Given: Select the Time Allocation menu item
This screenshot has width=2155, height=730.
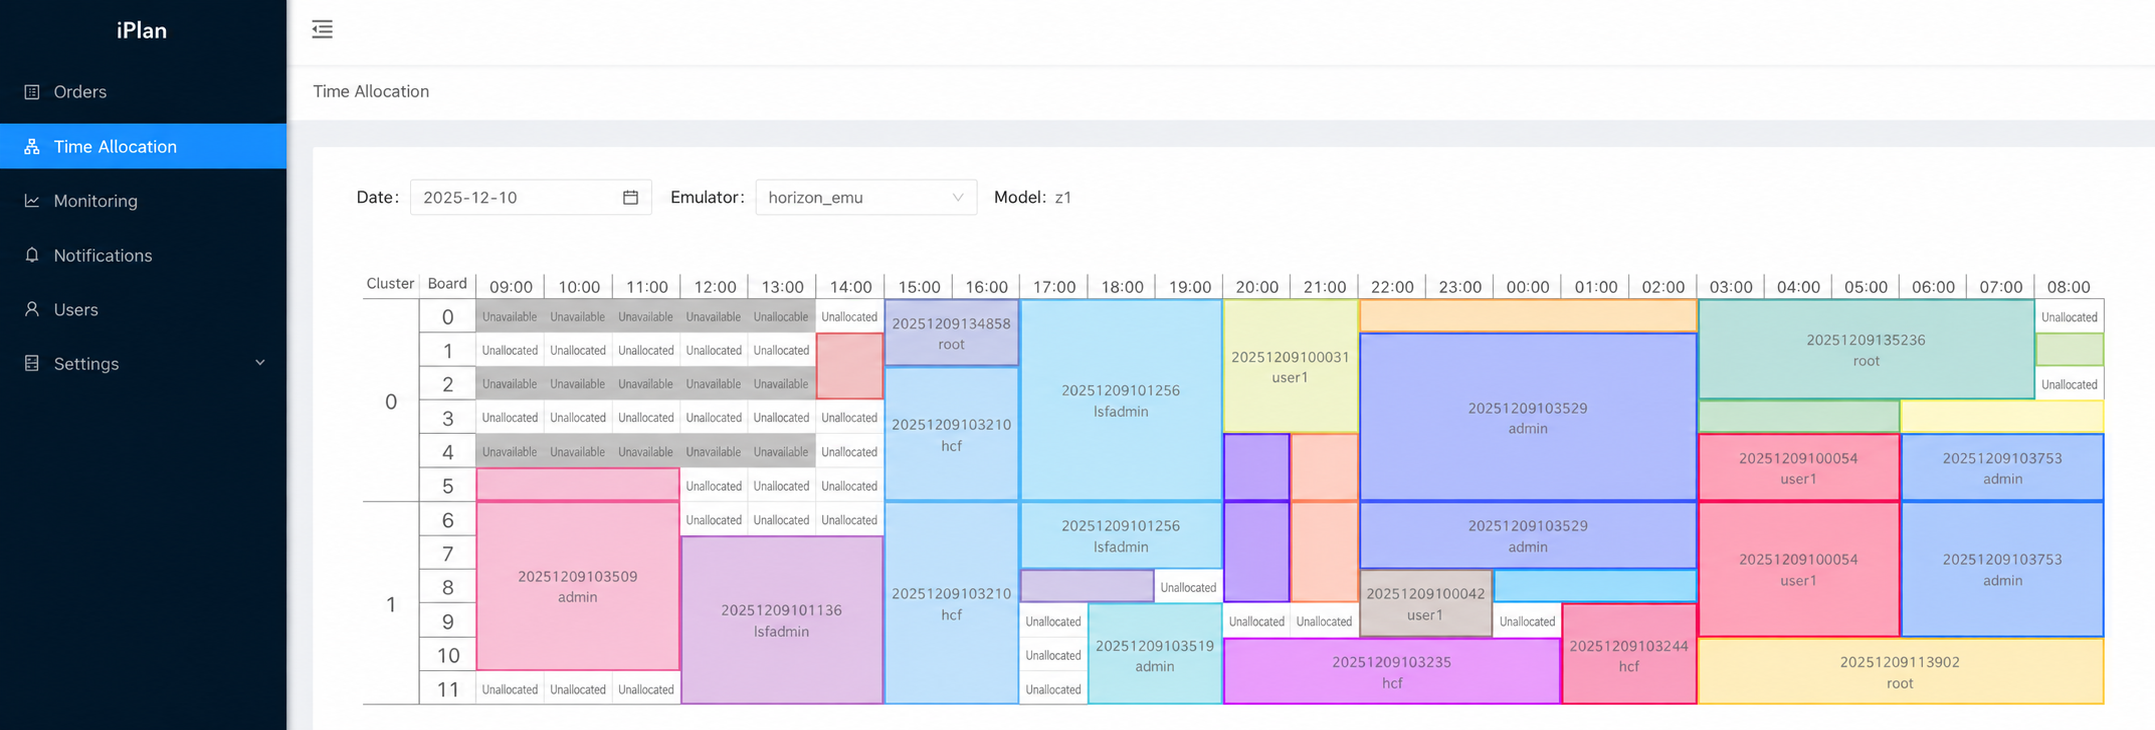Looking at the screenshot, I should point(143,146).
